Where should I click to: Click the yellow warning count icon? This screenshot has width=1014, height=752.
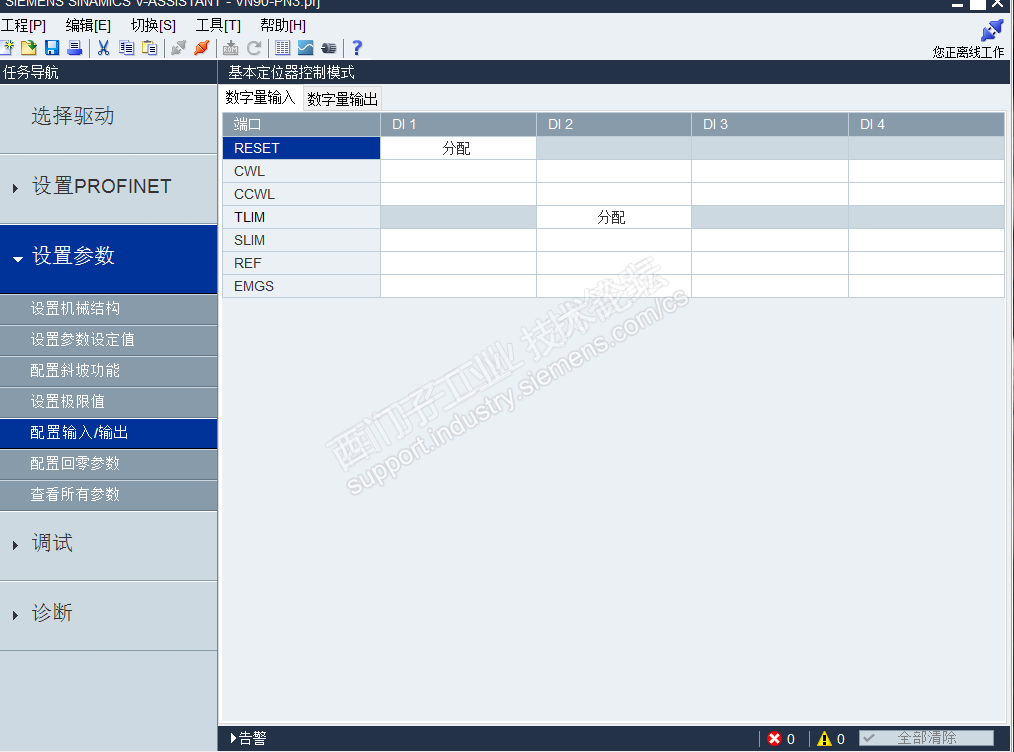(x=825, y=738)
